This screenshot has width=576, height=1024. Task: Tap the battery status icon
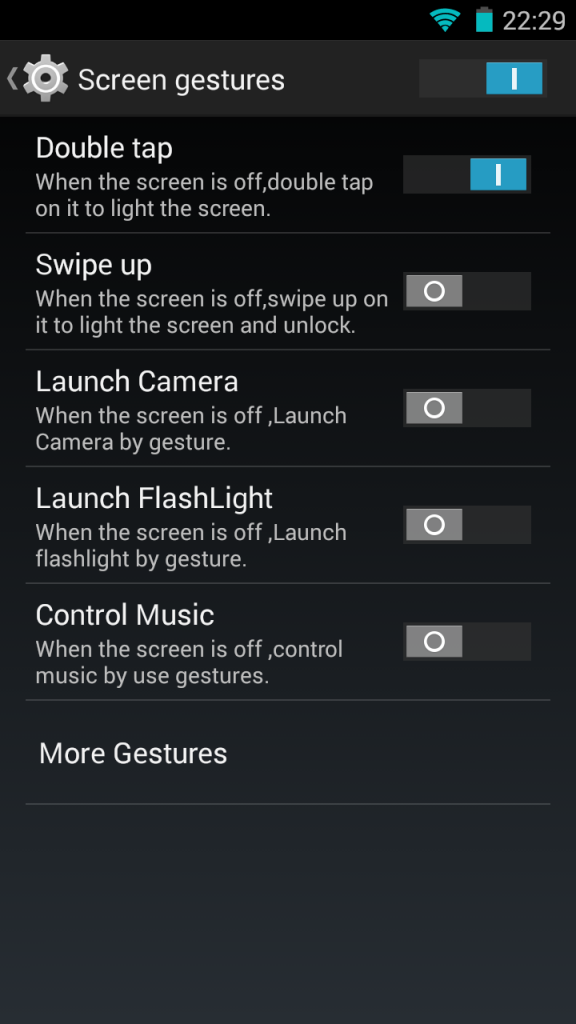484,20
